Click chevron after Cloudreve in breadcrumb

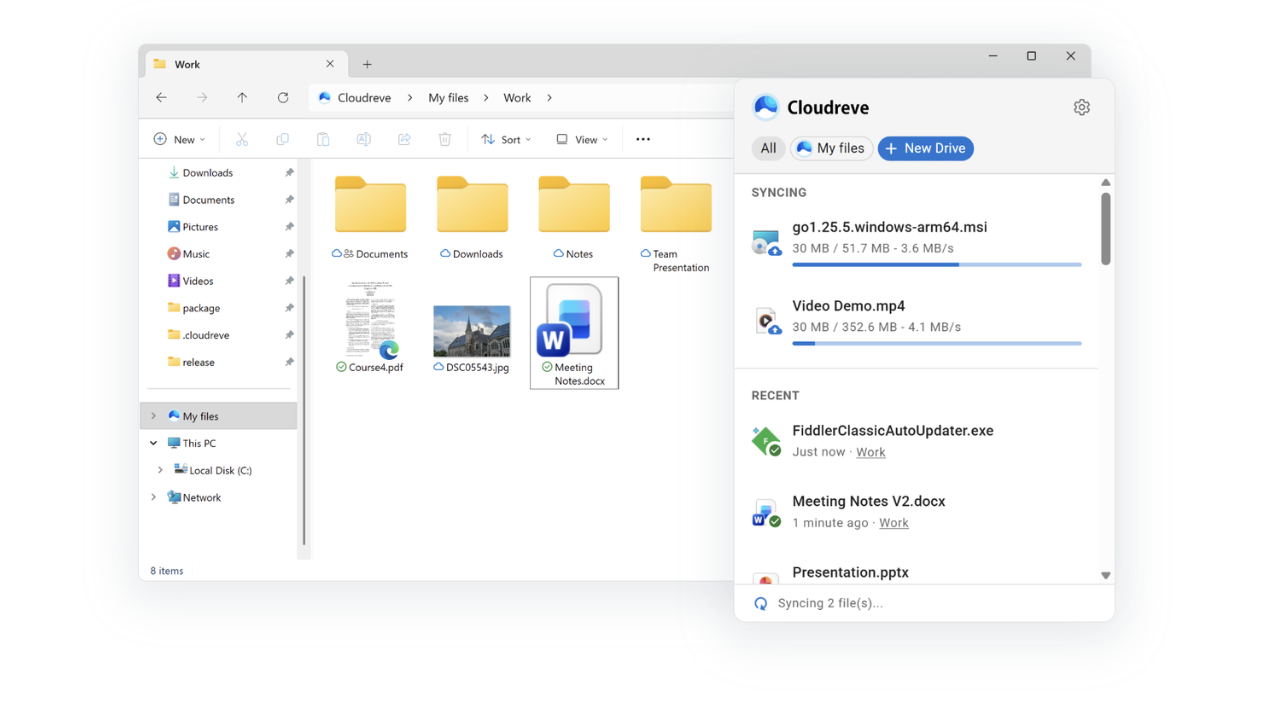pos(410,98)
